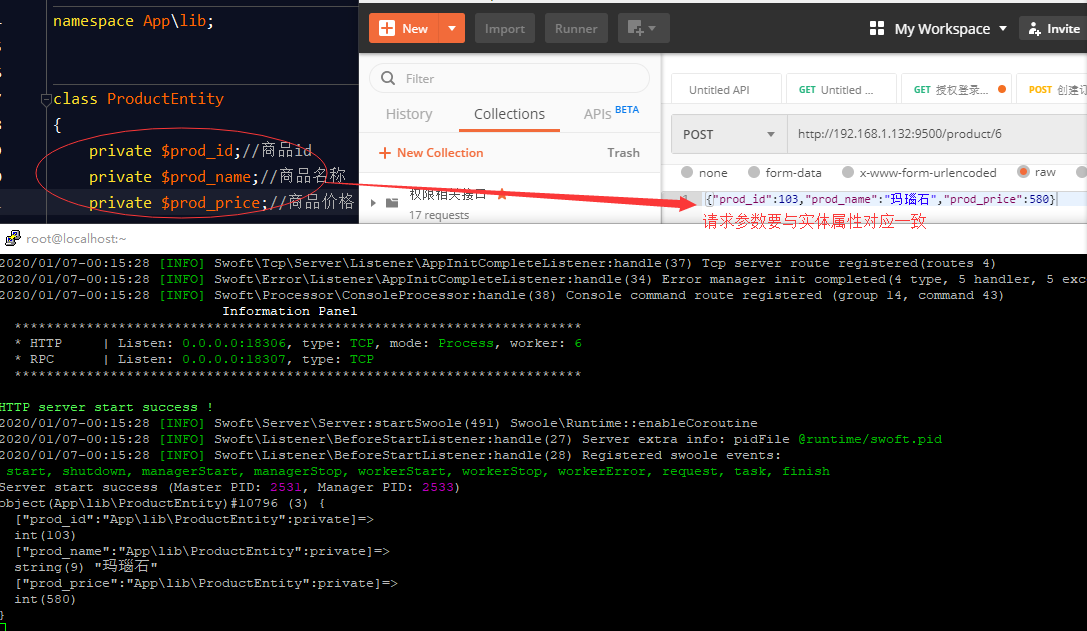Click the 'class ProductEntity' declaration
The image size is (1087, 631).
coord(138,98)
